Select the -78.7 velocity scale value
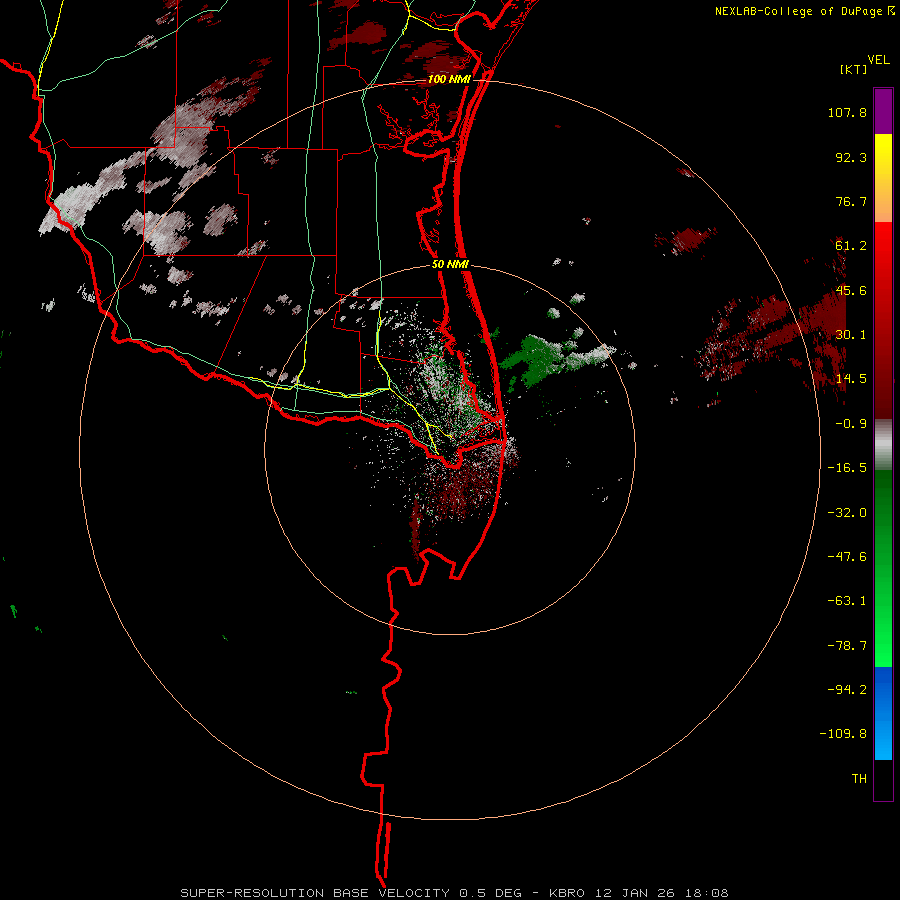 point(847,646)
